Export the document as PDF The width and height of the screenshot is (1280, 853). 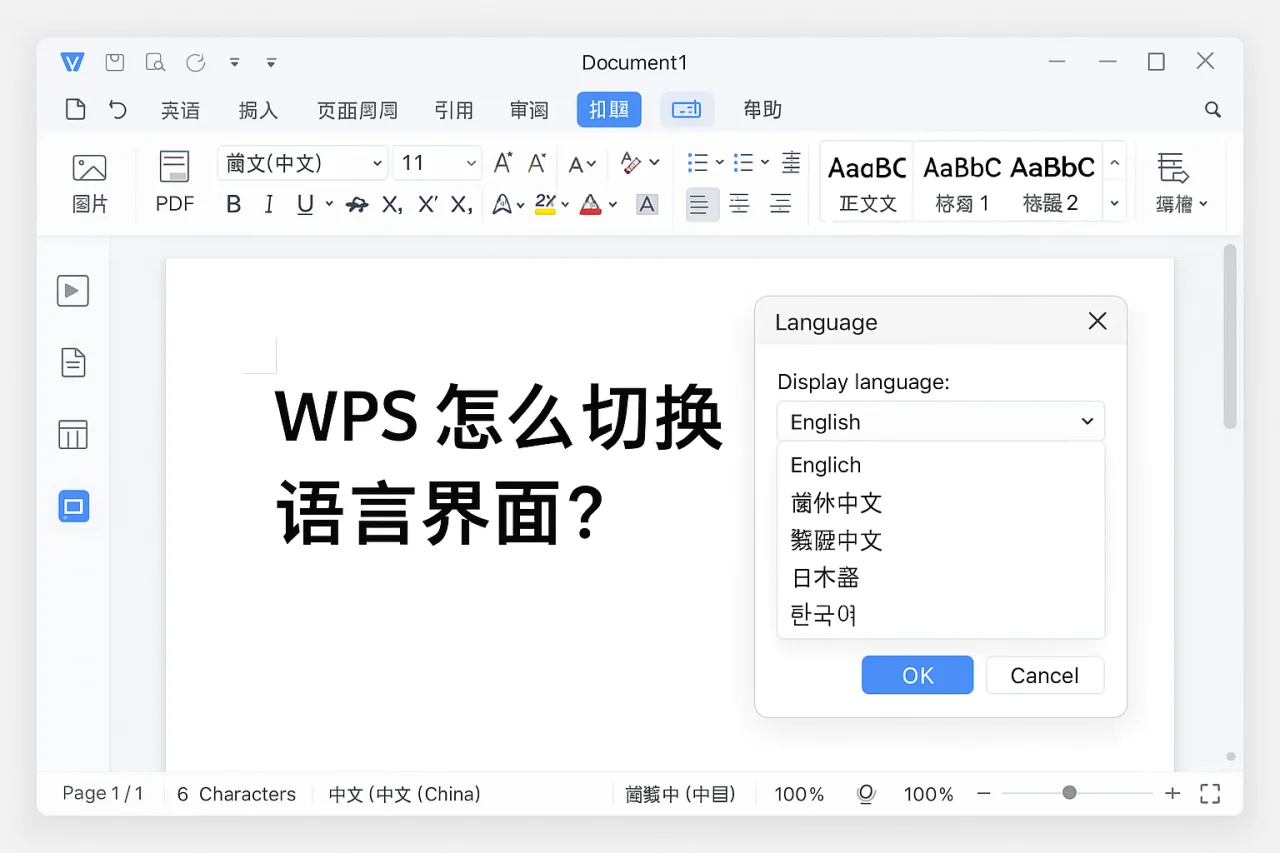pyautogui.click(x=173, y=182)
